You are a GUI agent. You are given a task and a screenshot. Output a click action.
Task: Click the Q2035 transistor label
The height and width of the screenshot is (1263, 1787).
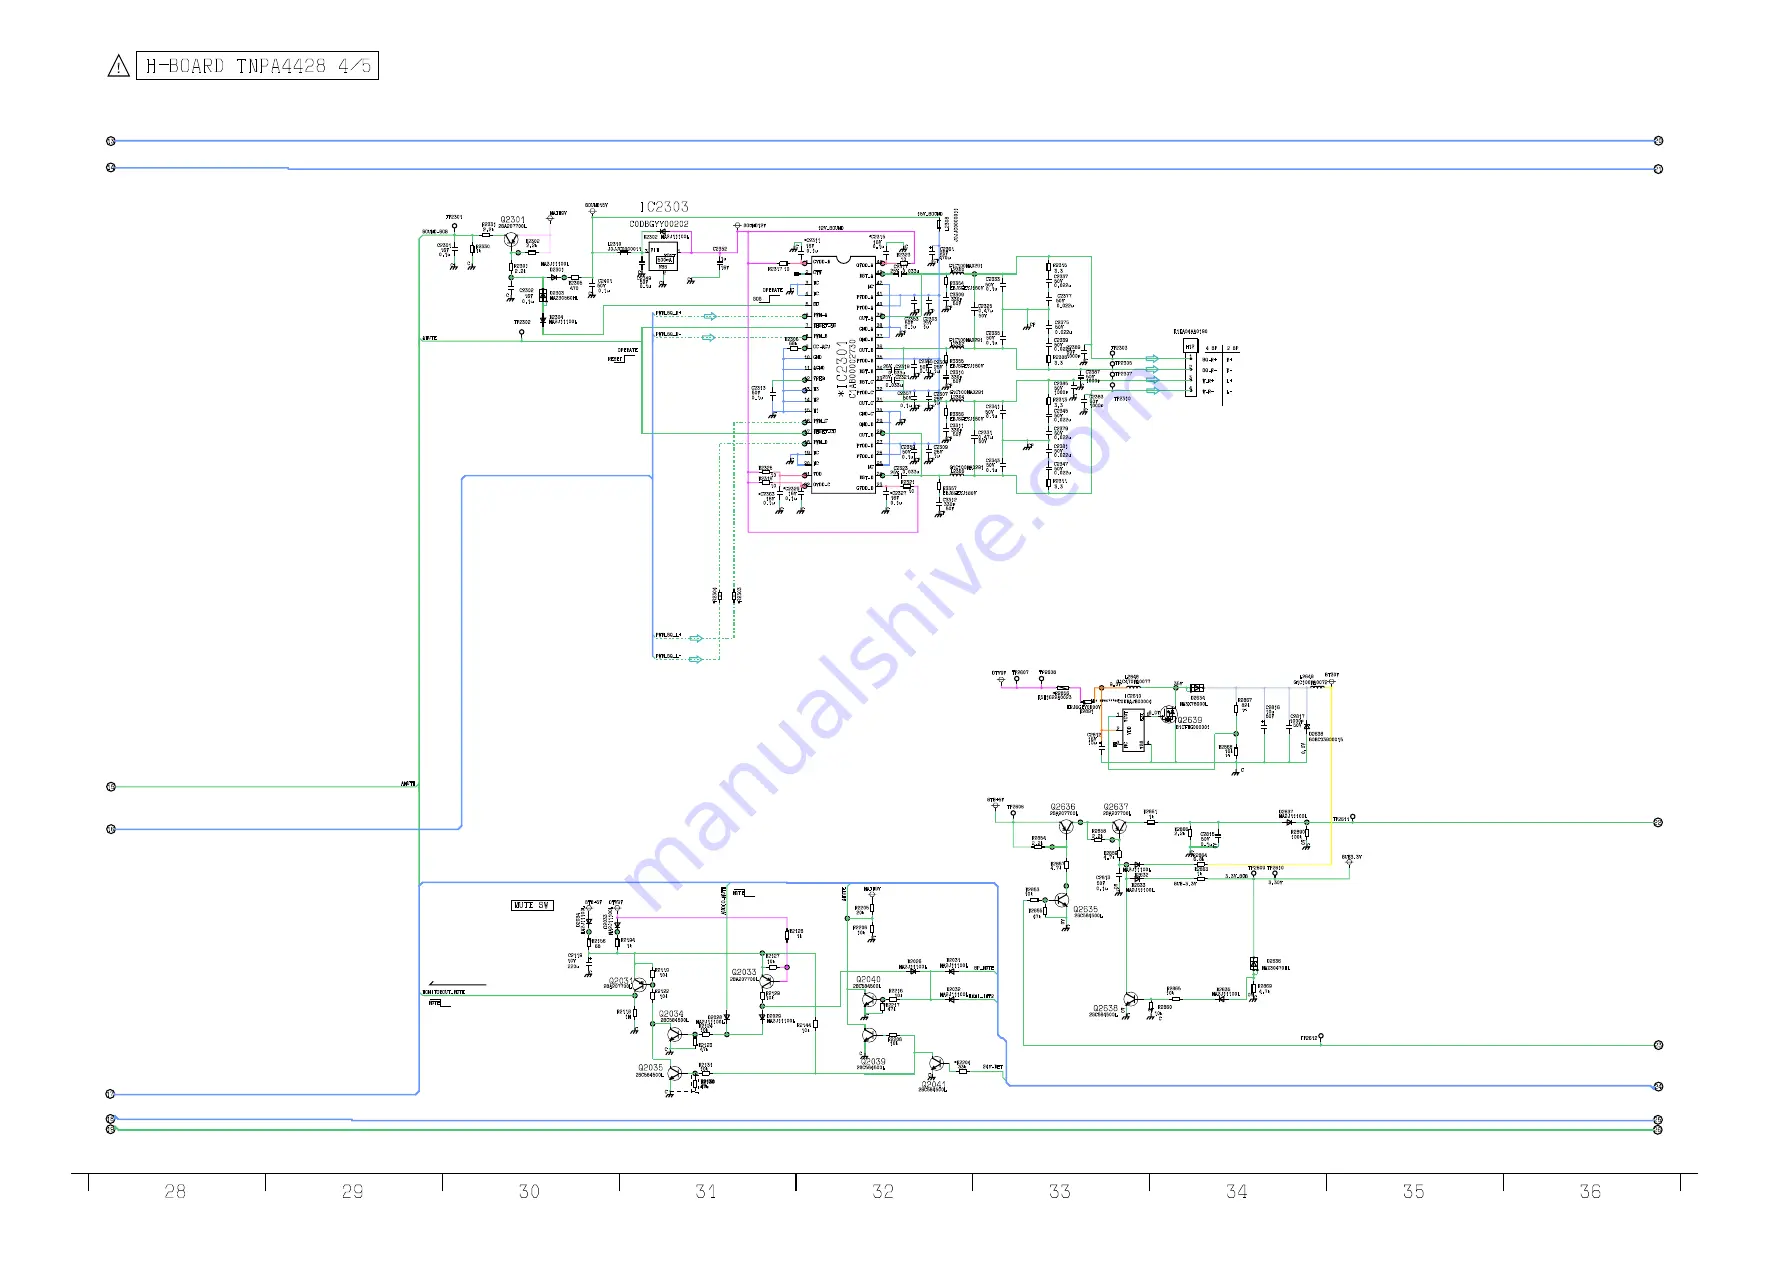(650, 1068)
